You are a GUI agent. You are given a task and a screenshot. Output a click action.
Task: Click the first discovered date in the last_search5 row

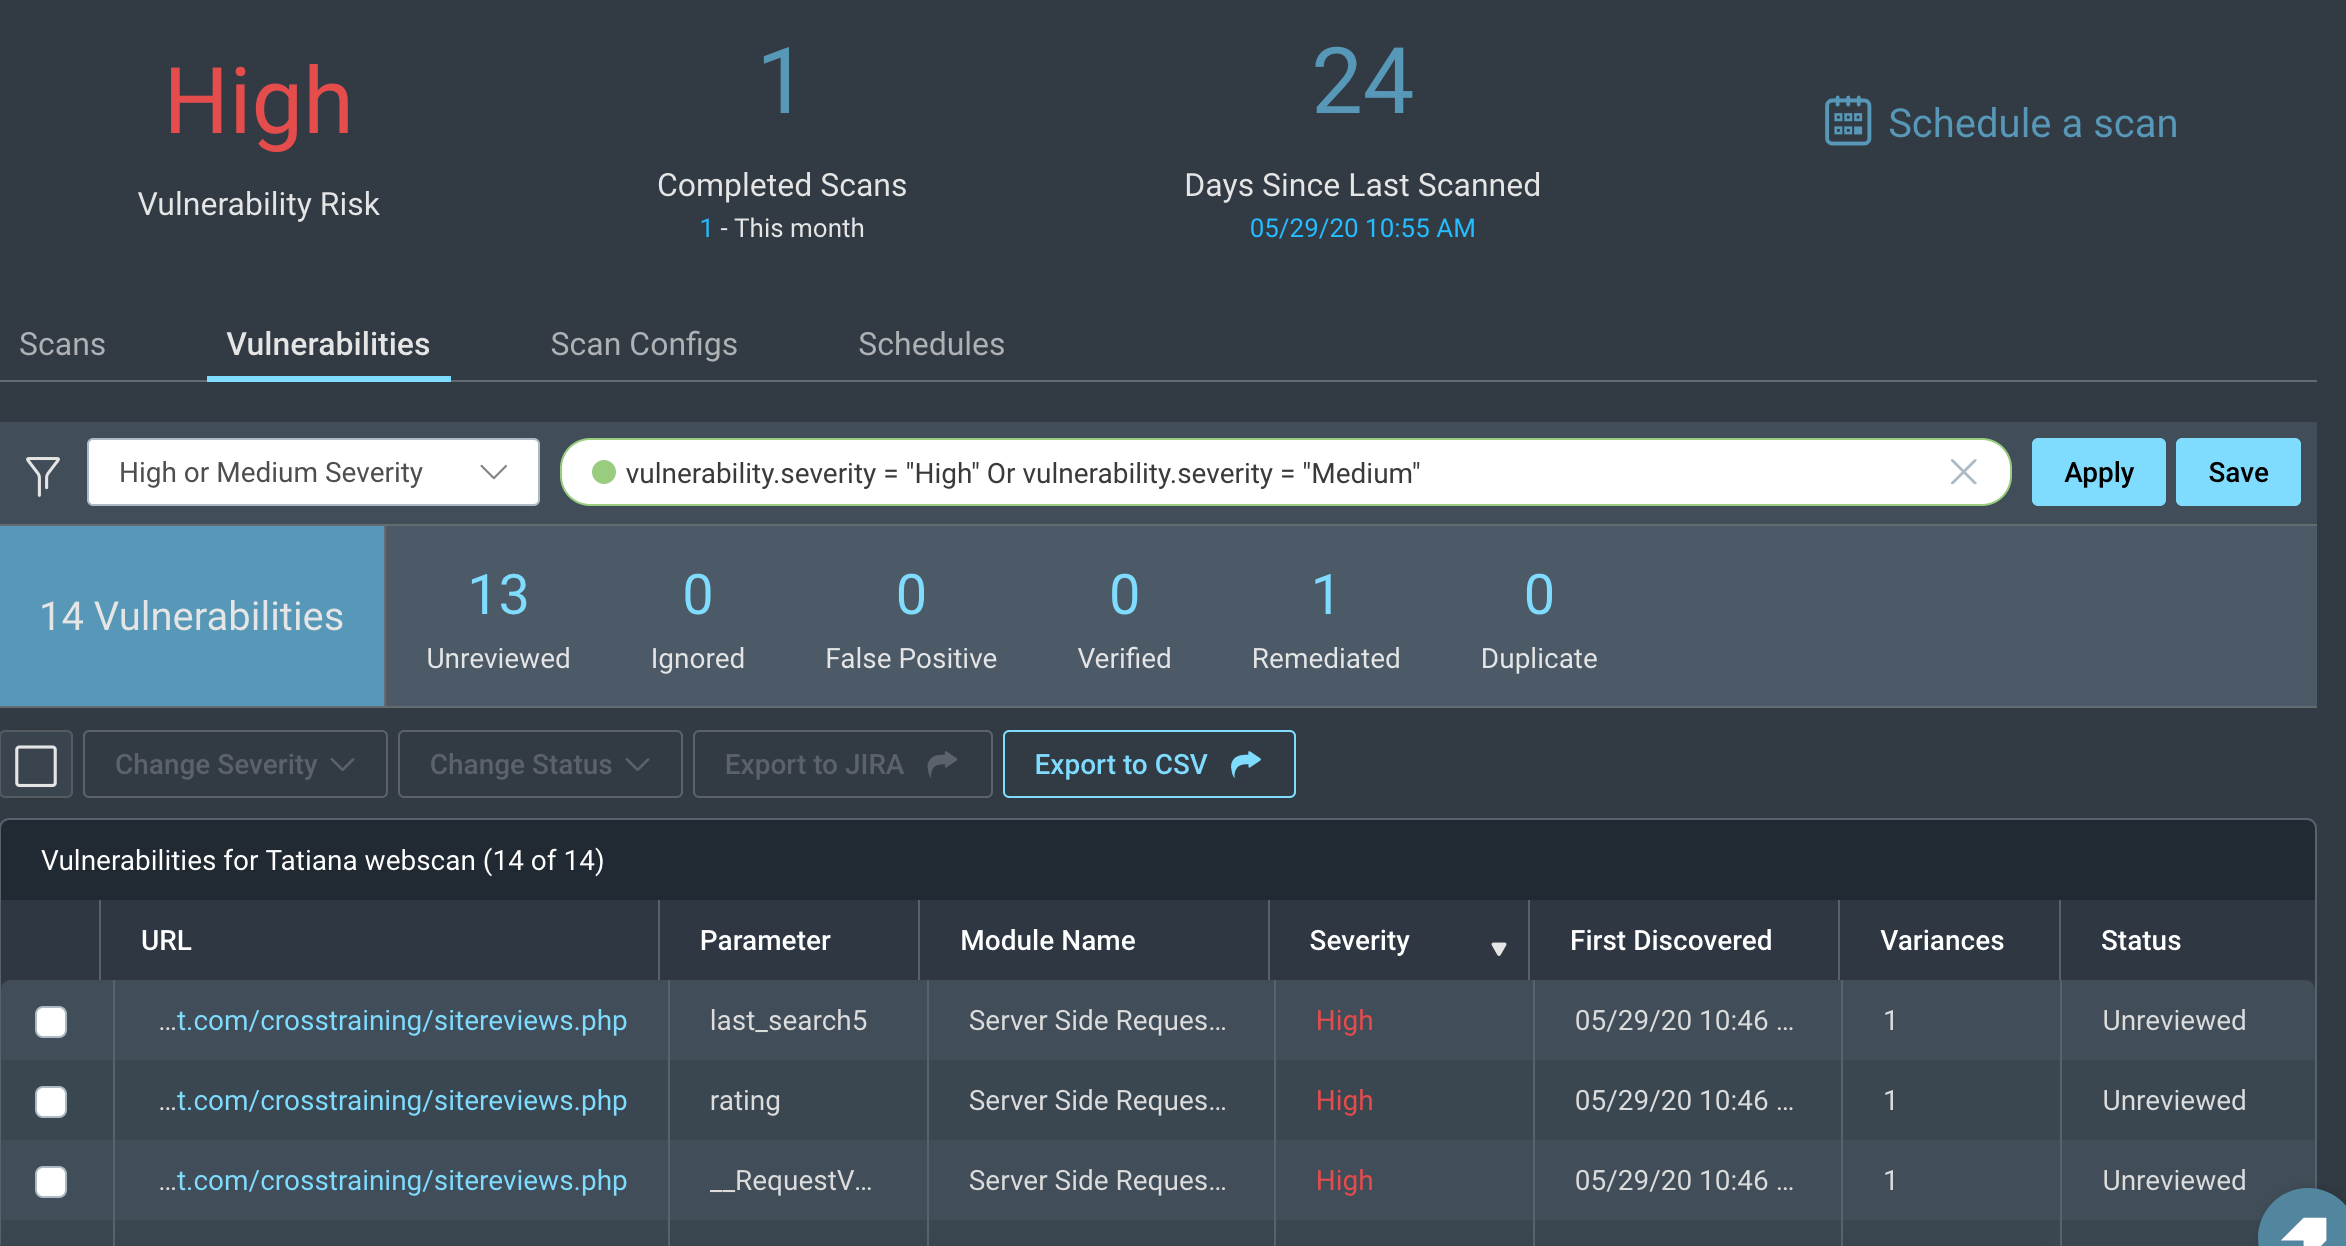click(1684, 1020)
